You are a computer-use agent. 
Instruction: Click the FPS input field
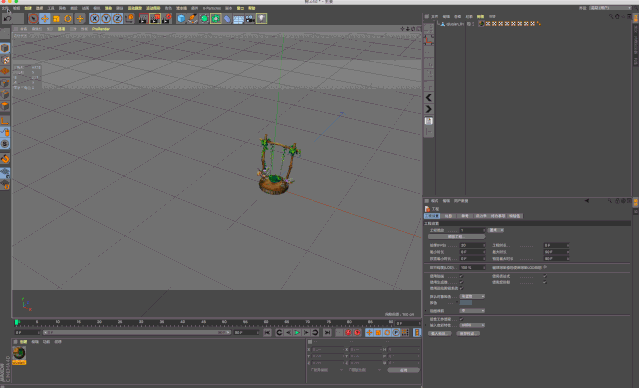point(472,245)
